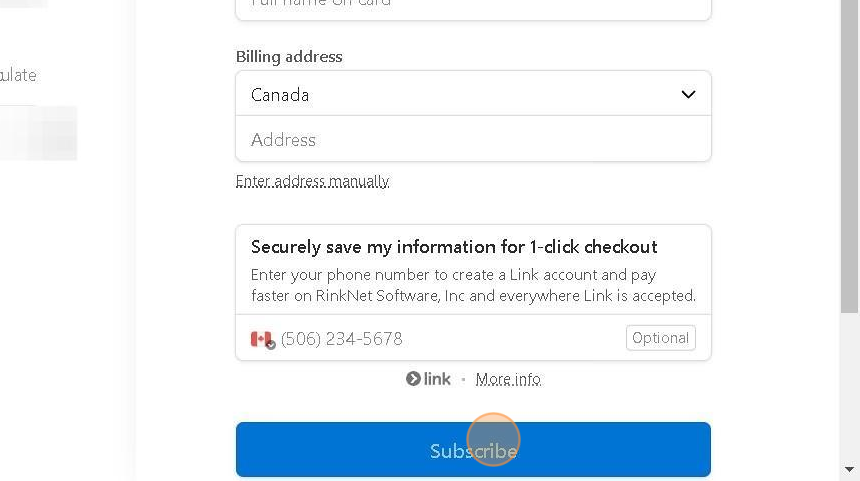
Task: Click the Link logo below phone field
Action: [428, 379]
